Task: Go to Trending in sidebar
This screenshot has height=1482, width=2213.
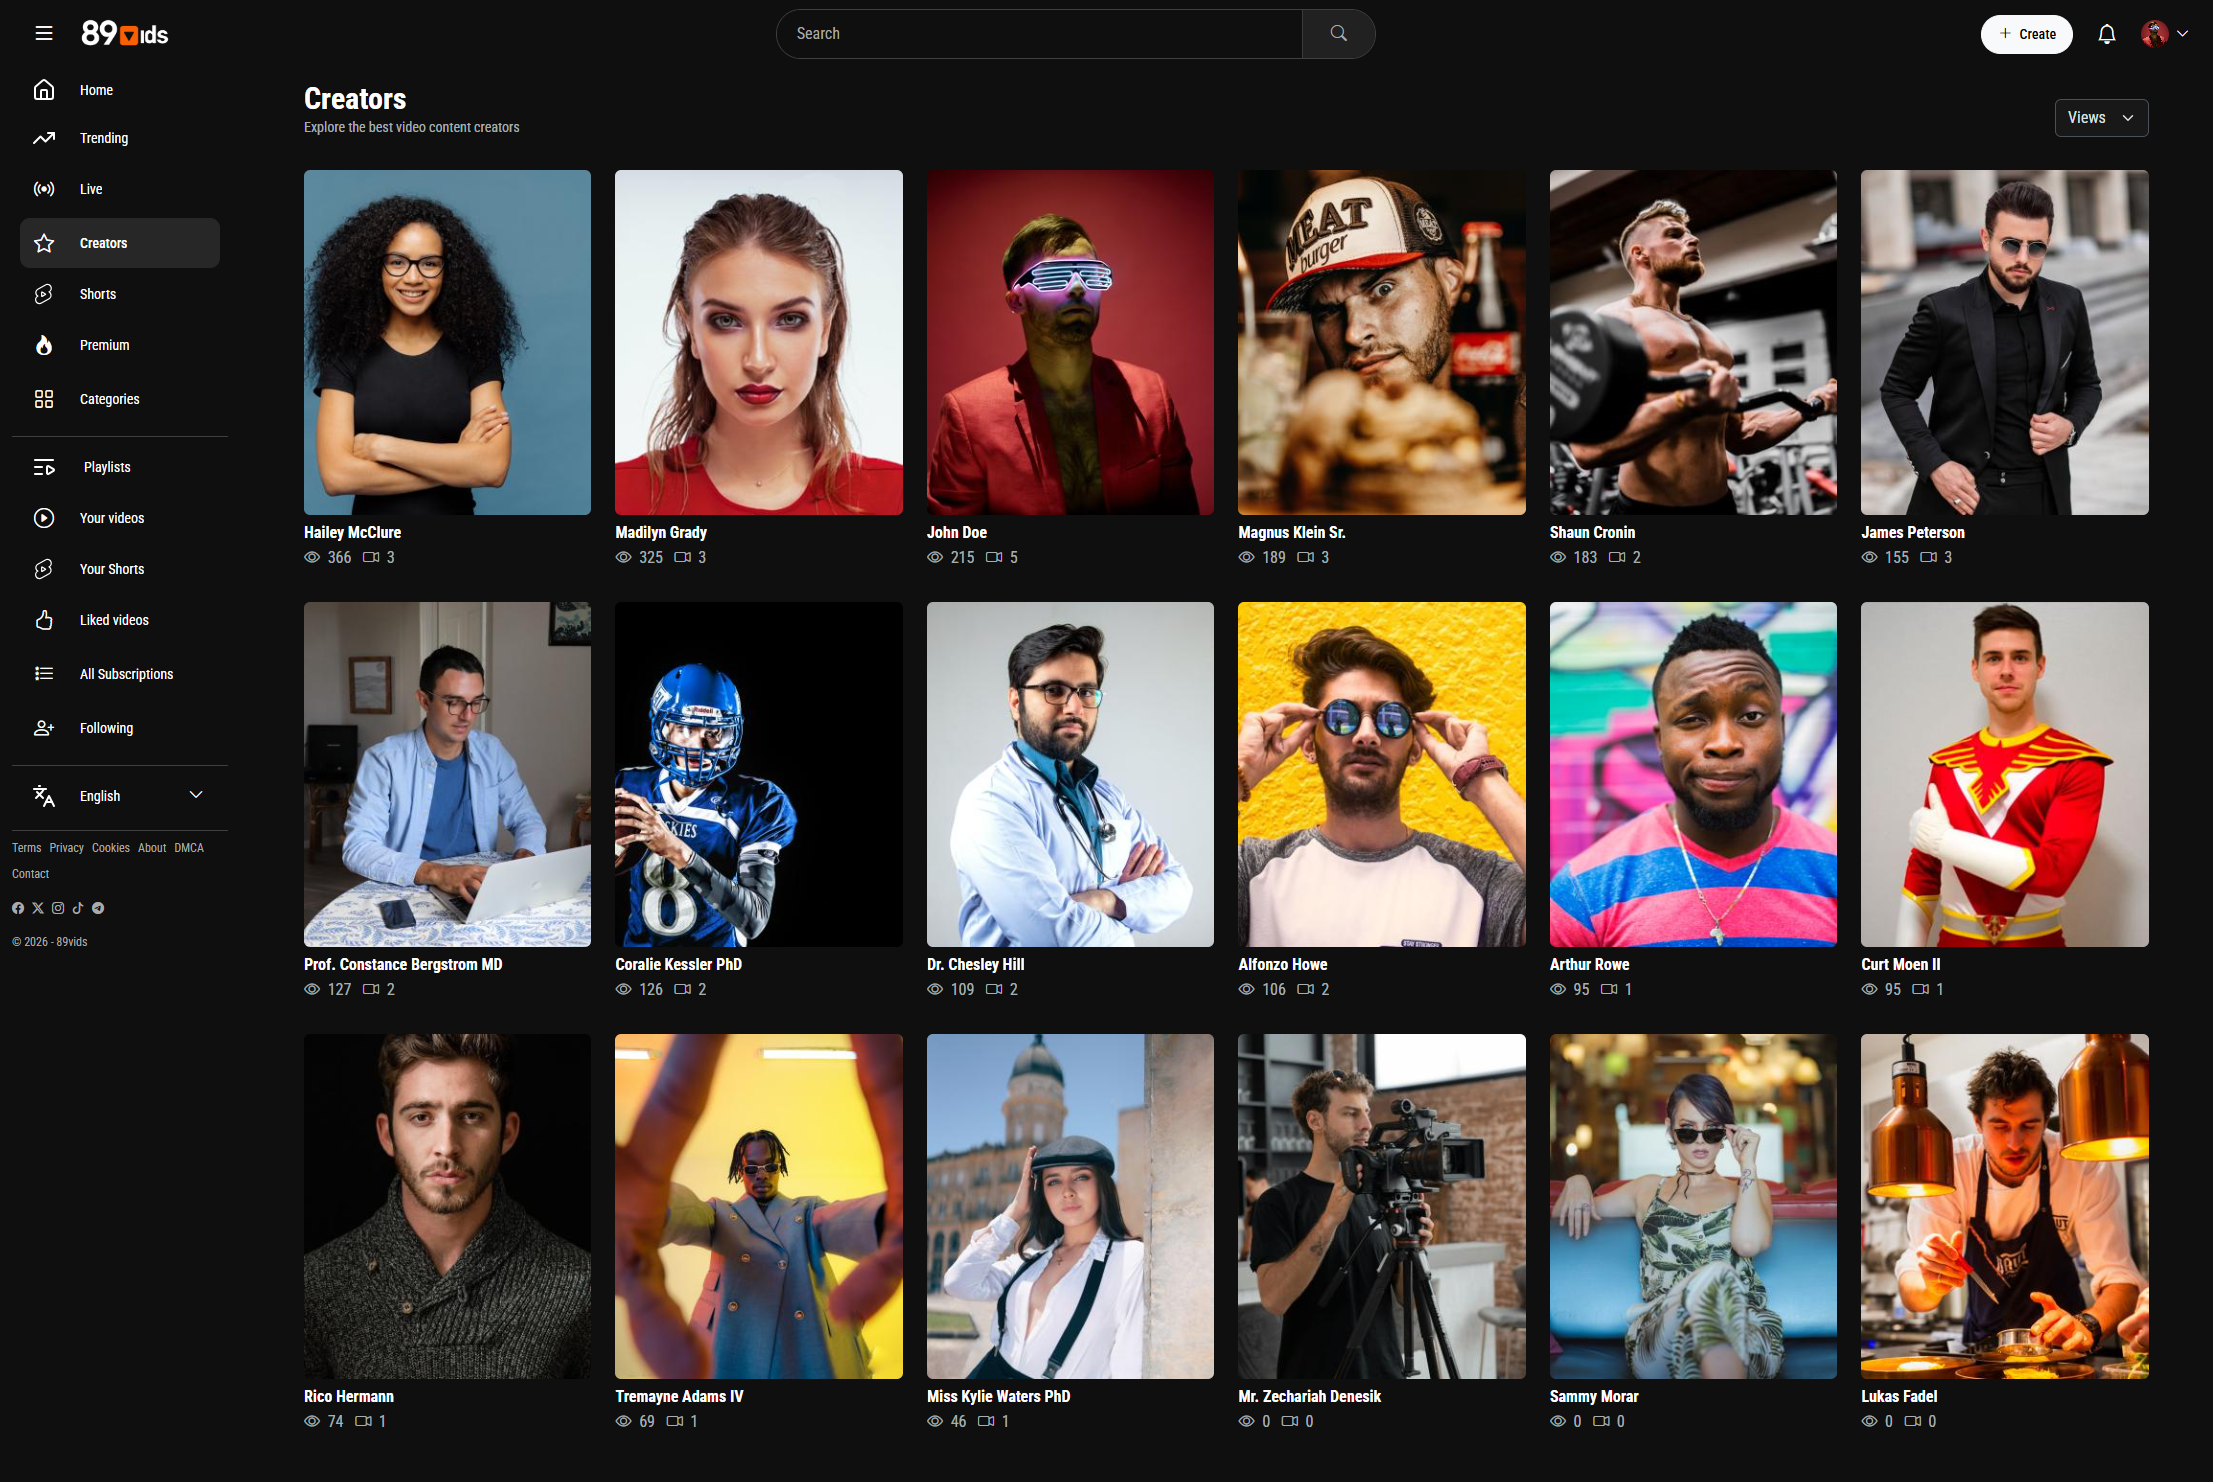Action: (x=104, y=138)
